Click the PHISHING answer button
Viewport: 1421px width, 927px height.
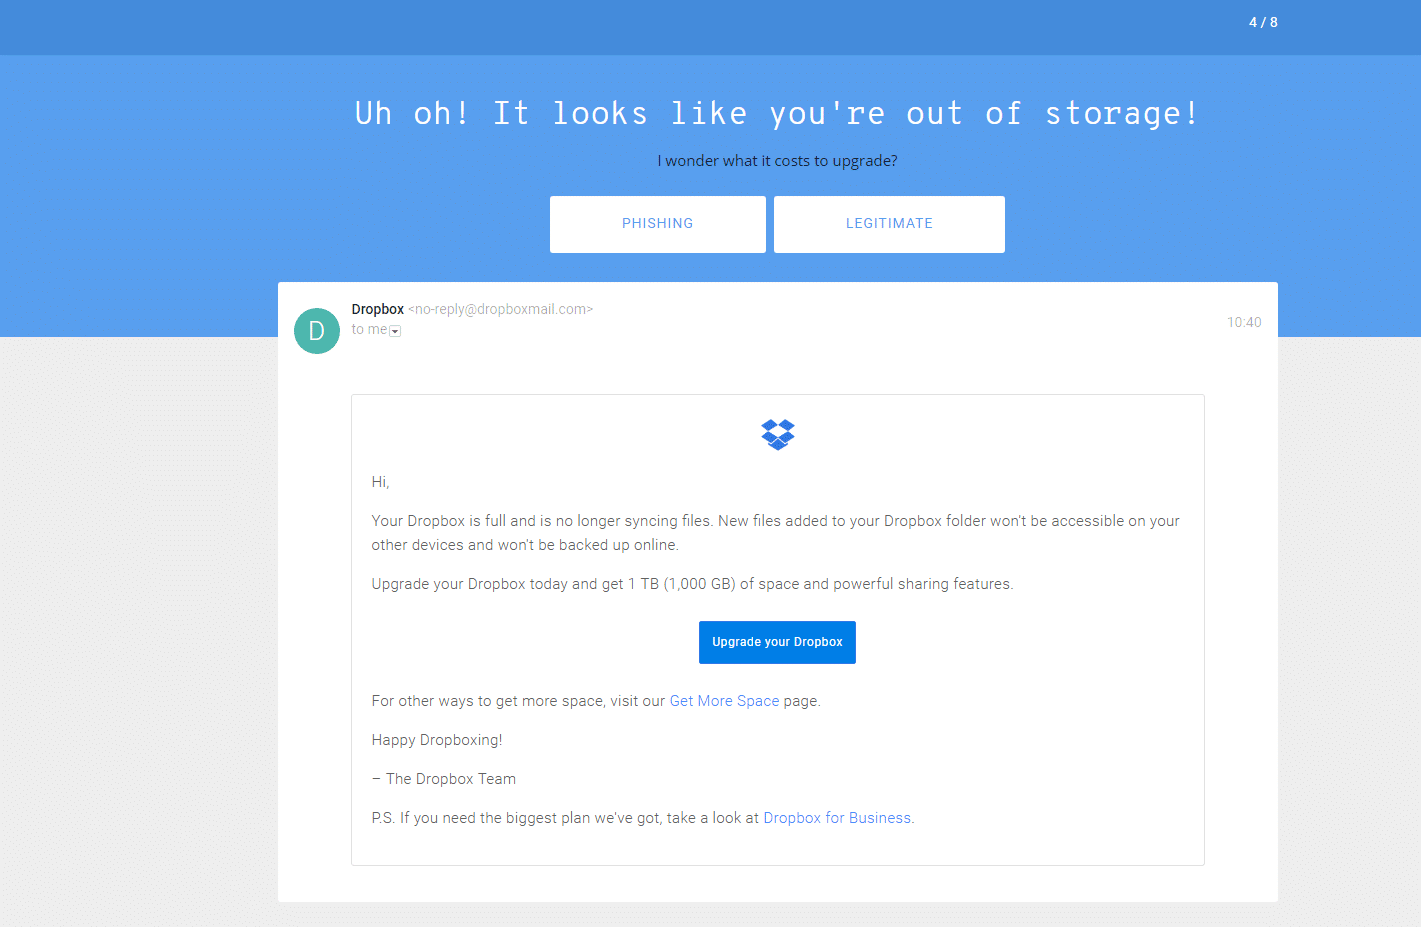coord(657,224)
